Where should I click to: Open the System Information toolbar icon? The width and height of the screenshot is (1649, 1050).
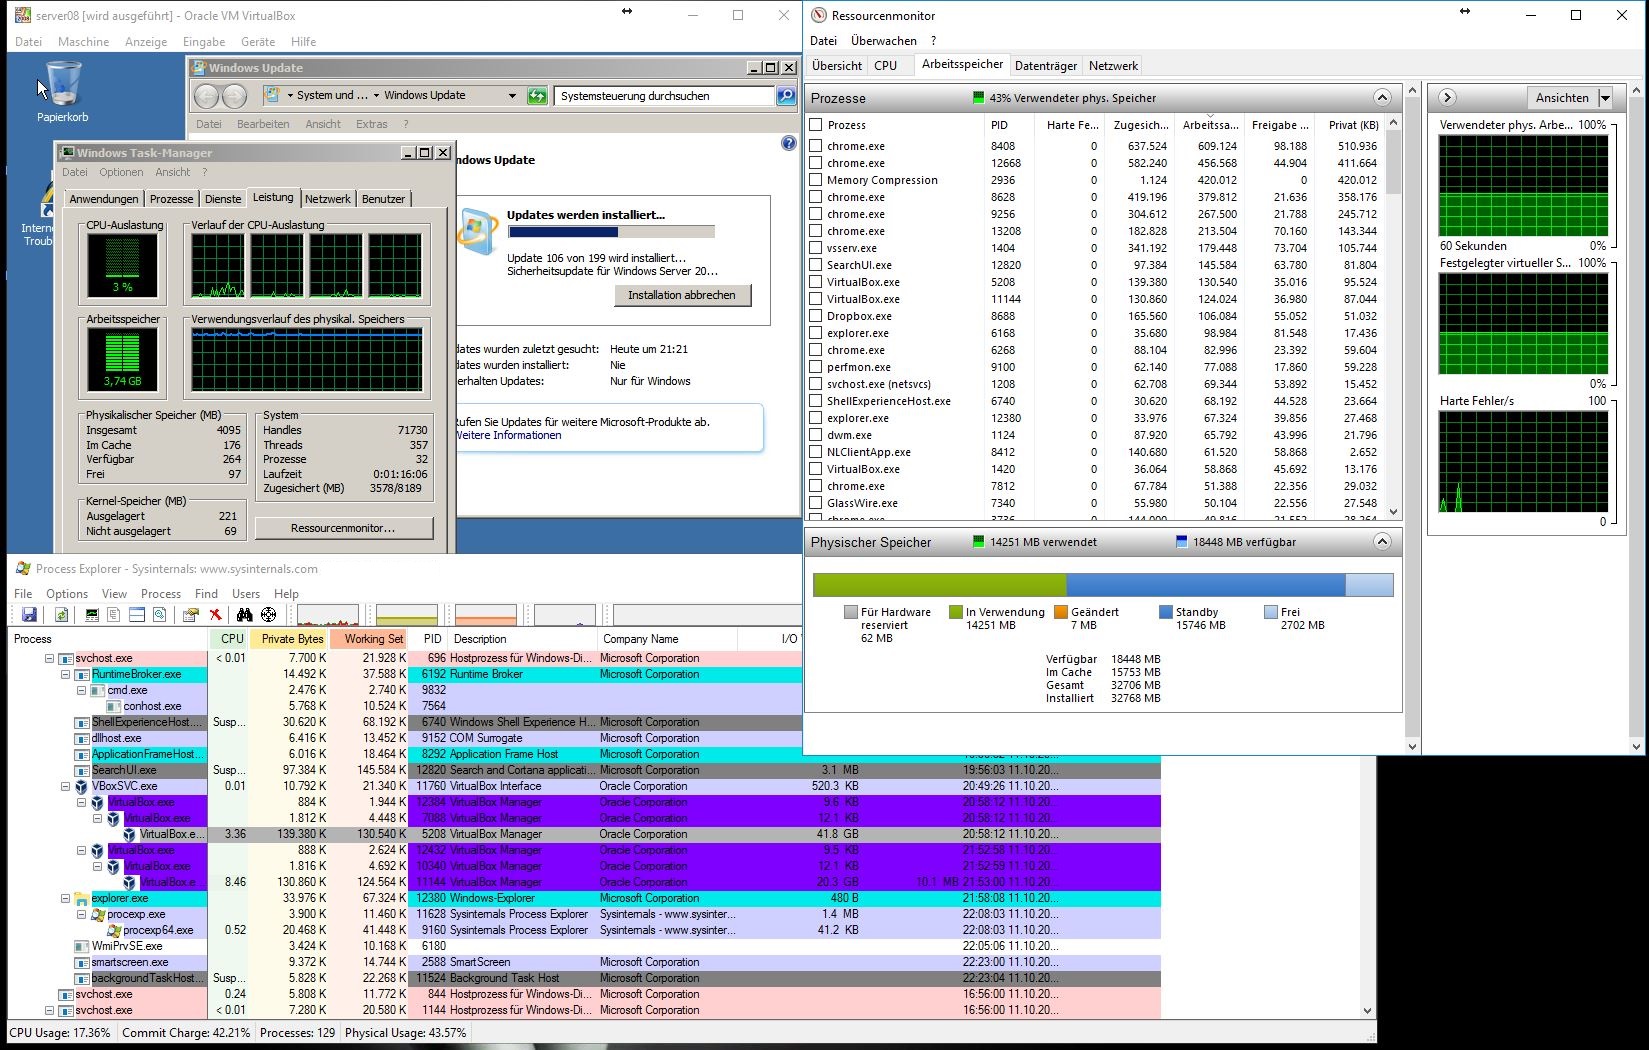pyautogui.click(x=92, y=615)
